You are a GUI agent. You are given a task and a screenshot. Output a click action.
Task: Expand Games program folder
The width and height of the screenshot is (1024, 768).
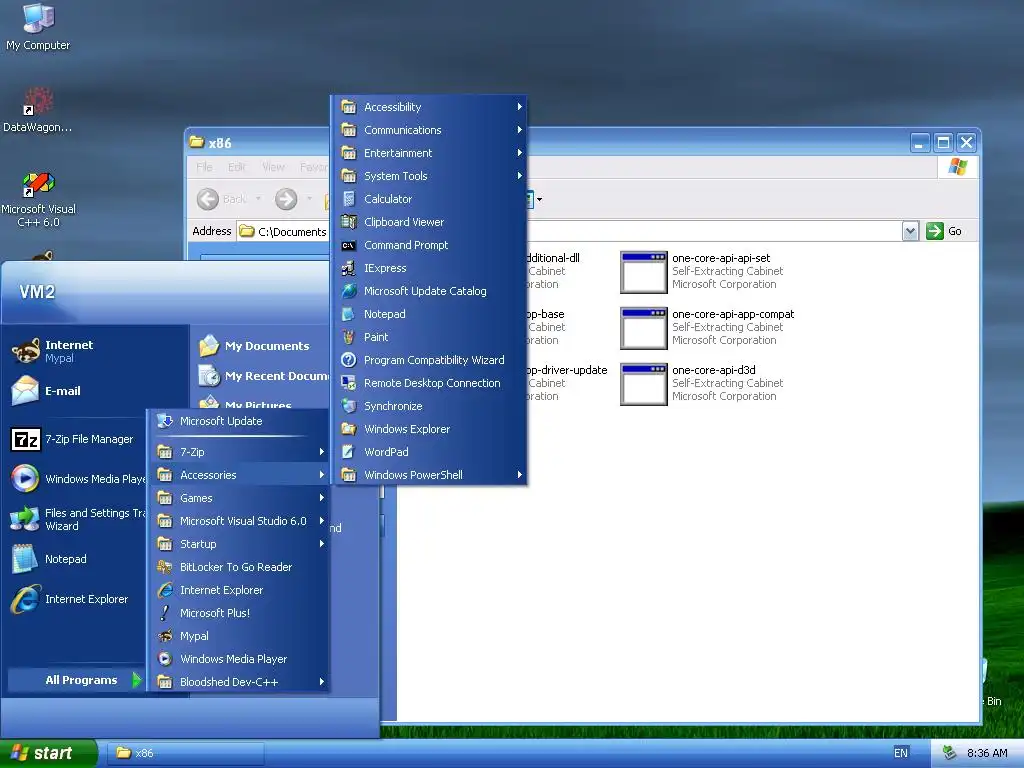click(239, 498)
